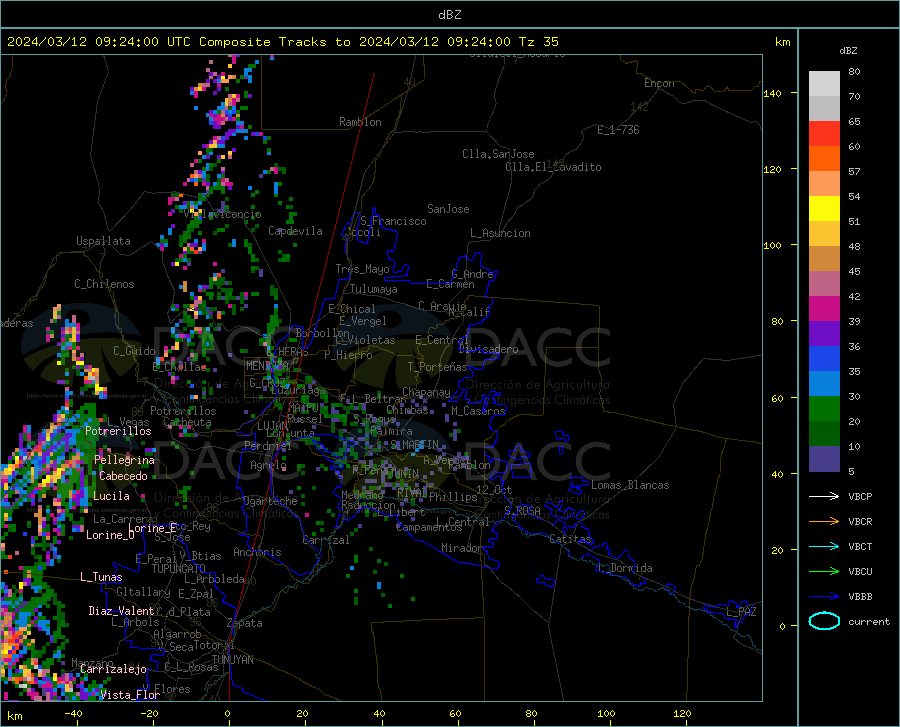This screenshot has height=727, width=900.
Task: Click the timestamp '2024/03/12 09:24:00 UTC' header
Action: (99, 42)
